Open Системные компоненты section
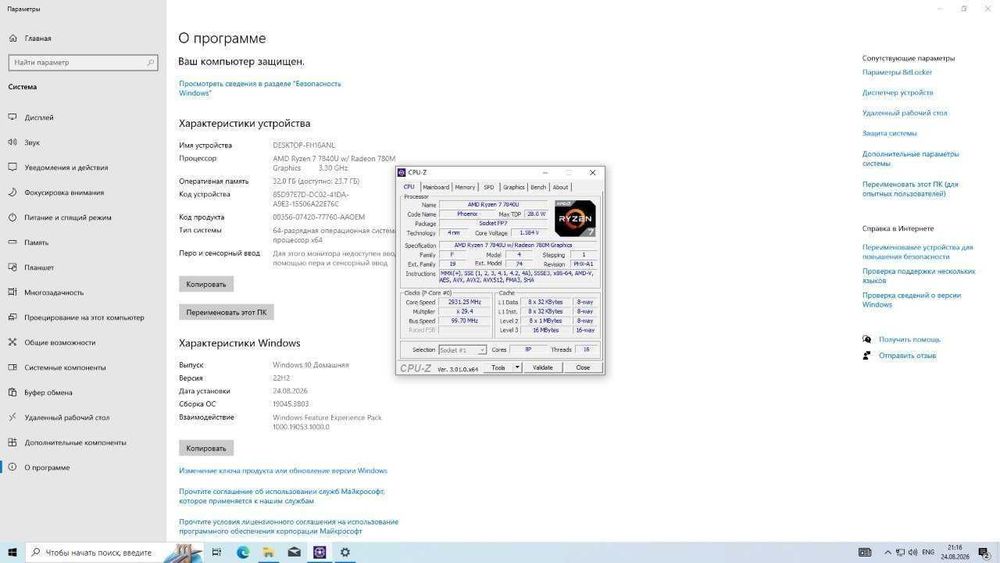This screenshot has width=1000, height=563. tap(57, 367)
